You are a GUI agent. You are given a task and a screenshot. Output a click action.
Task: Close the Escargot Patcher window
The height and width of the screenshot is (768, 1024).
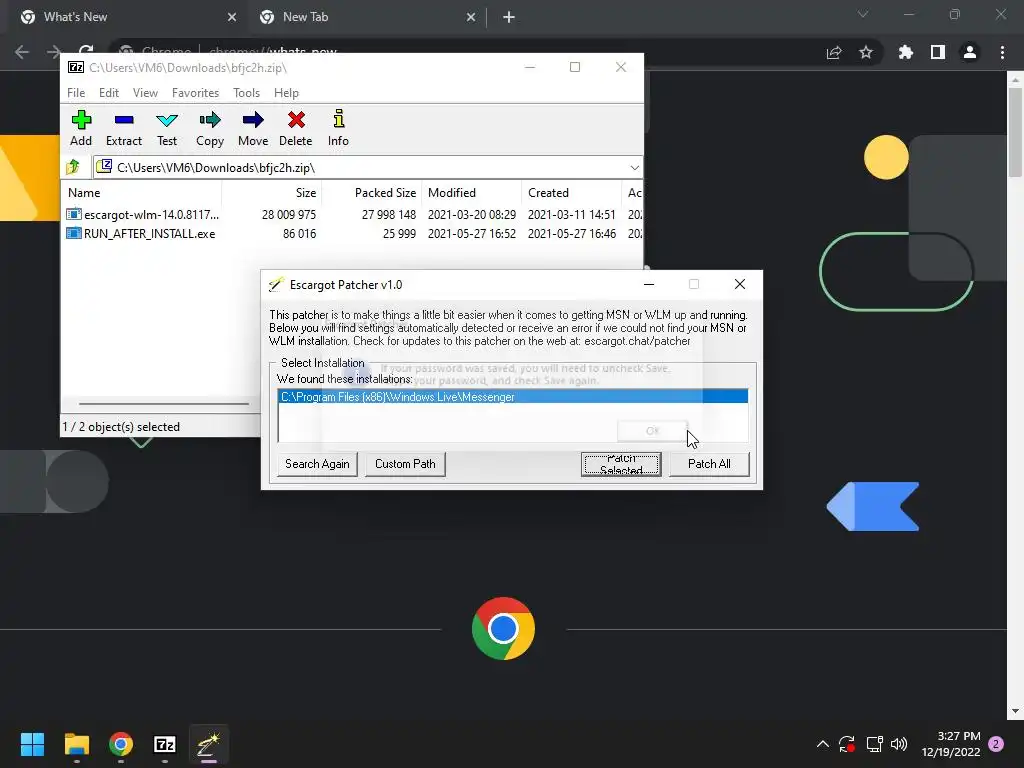click(740, 284)
